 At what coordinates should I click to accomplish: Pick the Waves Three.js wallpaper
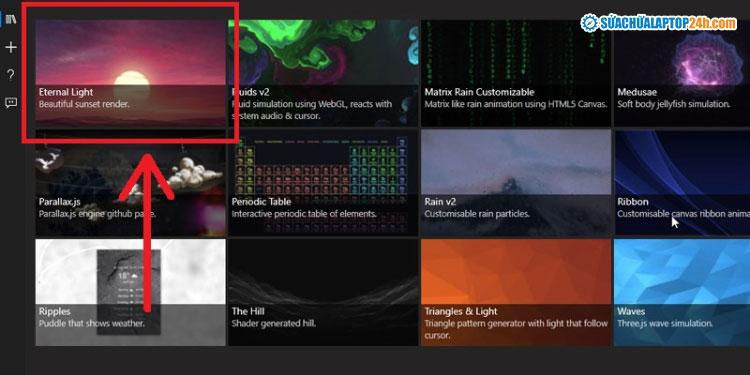682,292
